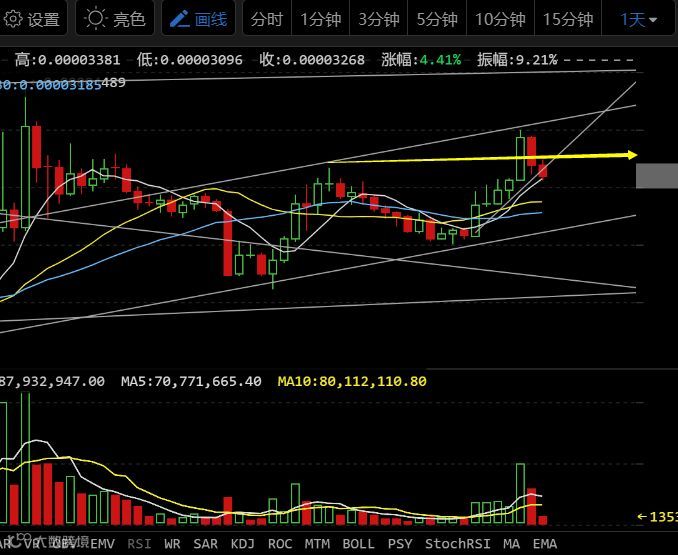Switch chart interval to 15分钟
Viewport: 678px width, 555px height.
568,19
